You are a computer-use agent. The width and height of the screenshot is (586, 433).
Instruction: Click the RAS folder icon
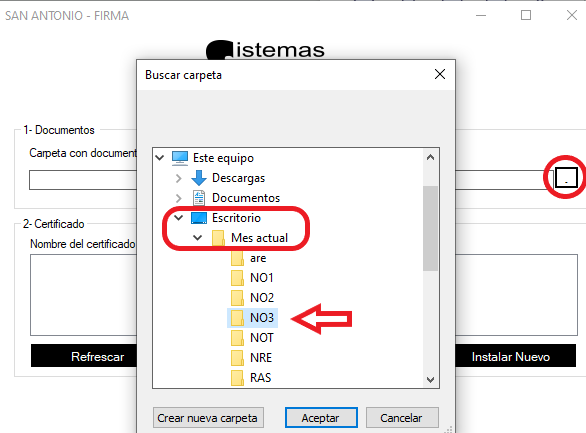[x=237, y=378]
